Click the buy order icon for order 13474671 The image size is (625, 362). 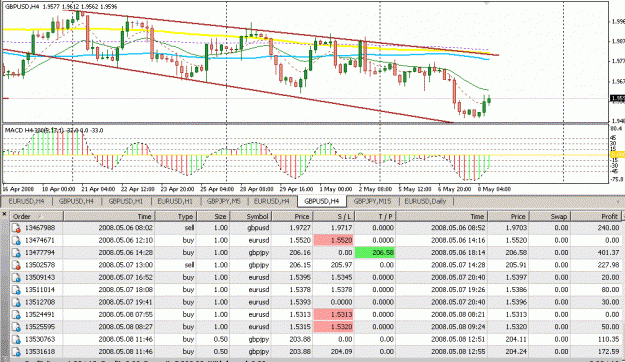(x=16, y=240)
